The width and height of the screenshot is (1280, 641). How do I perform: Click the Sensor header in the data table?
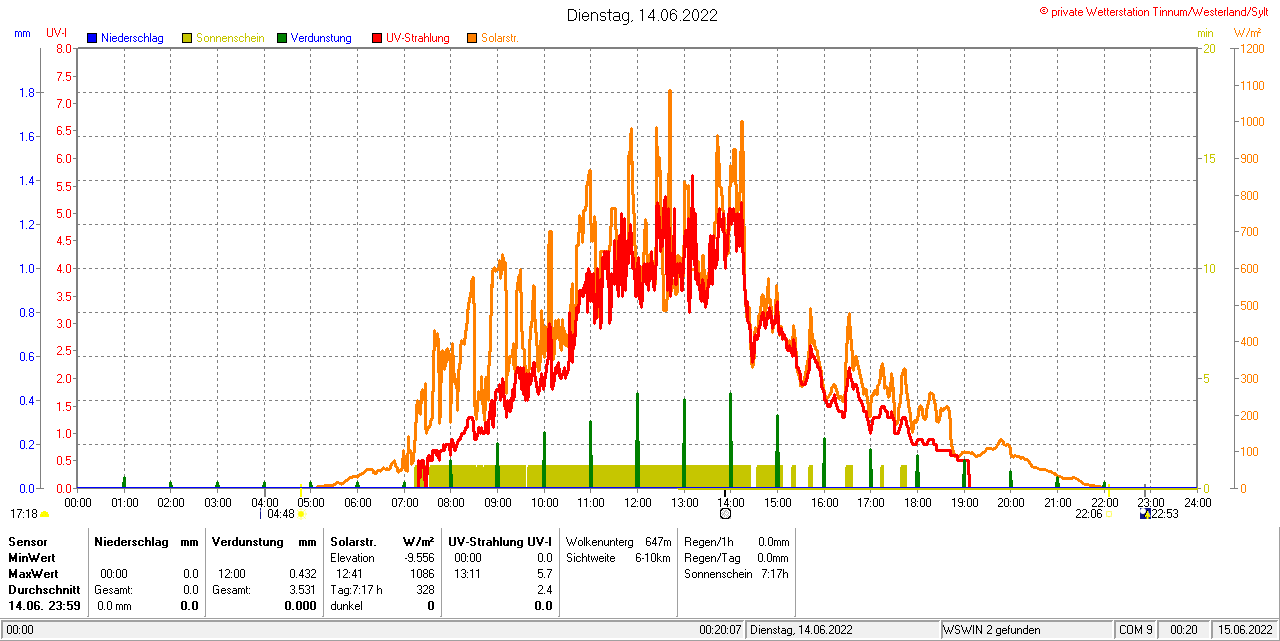point(27,541)
